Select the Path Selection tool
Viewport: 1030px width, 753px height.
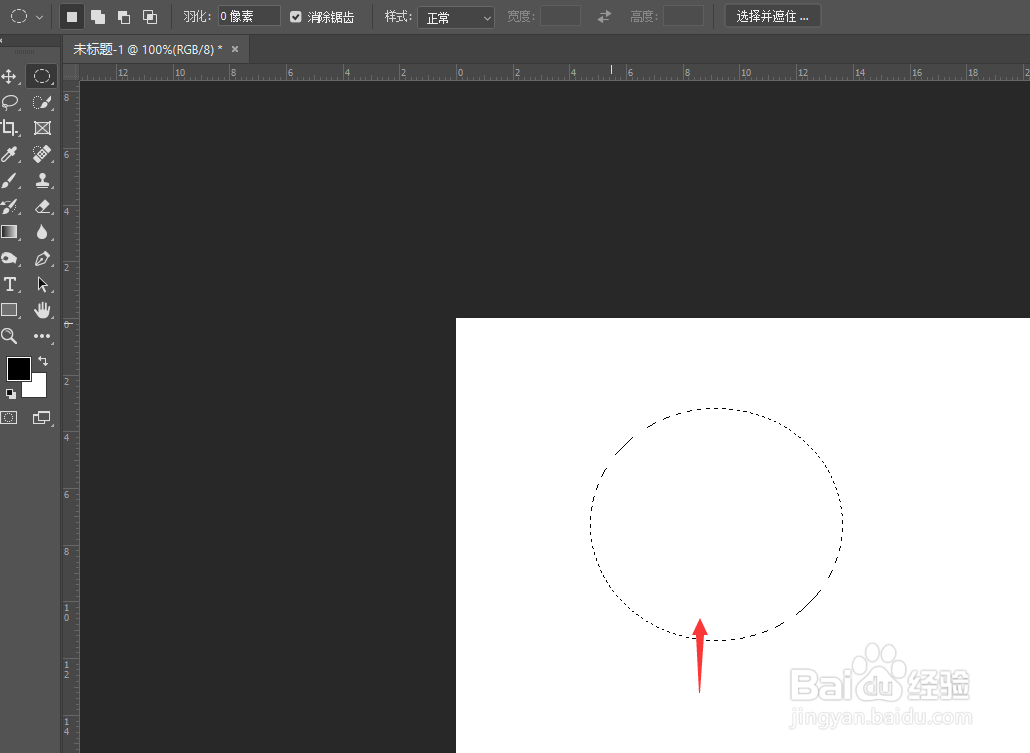point(42,284)
